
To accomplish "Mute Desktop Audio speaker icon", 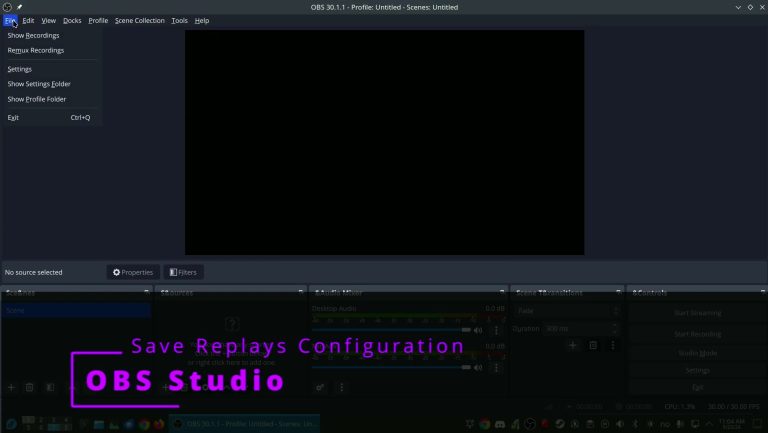I will (478, 330).
